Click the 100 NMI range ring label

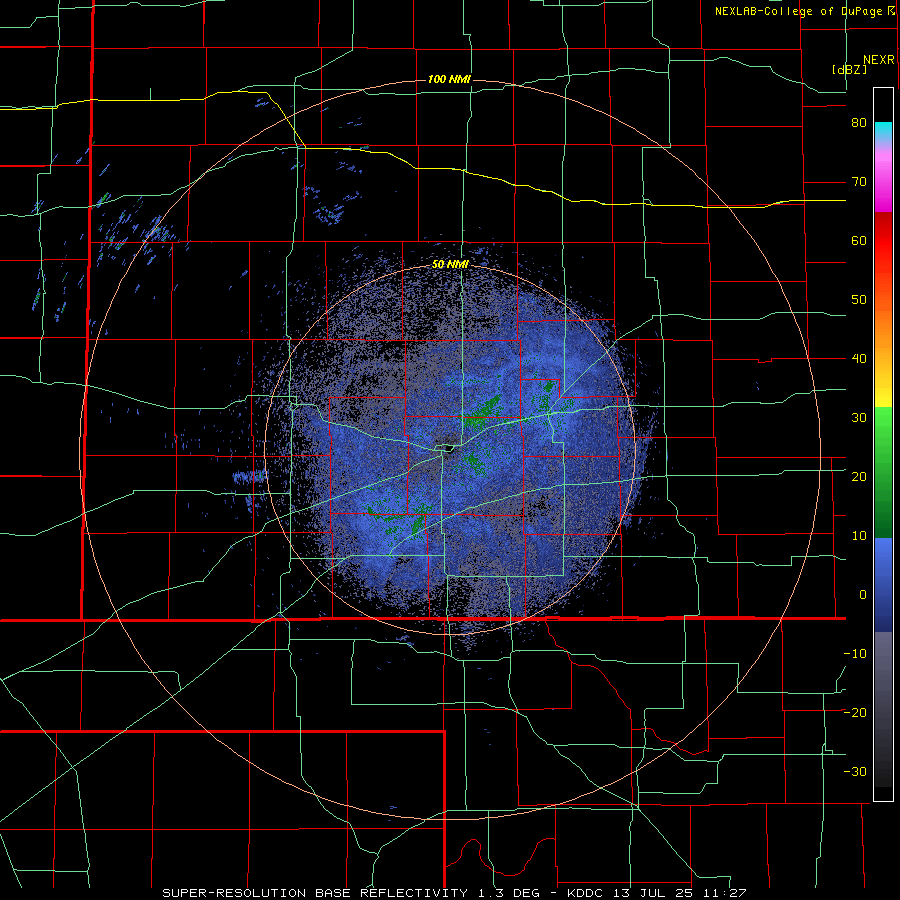pyautogui.click(x=449, y=79)
